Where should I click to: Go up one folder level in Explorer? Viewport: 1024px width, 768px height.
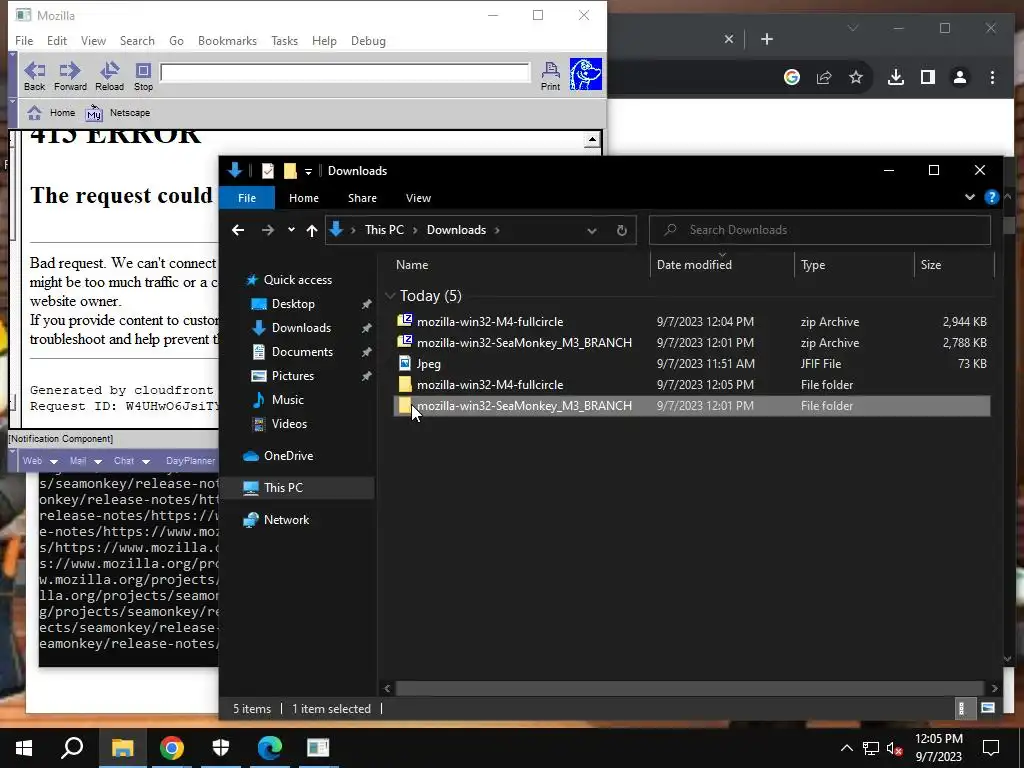coord(312,230)
